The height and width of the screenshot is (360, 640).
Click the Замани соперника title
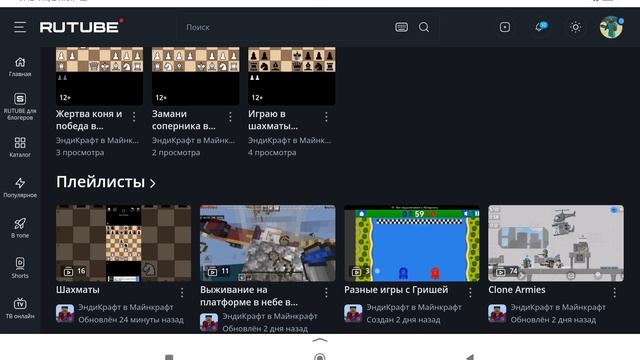(x=184, y=120)
